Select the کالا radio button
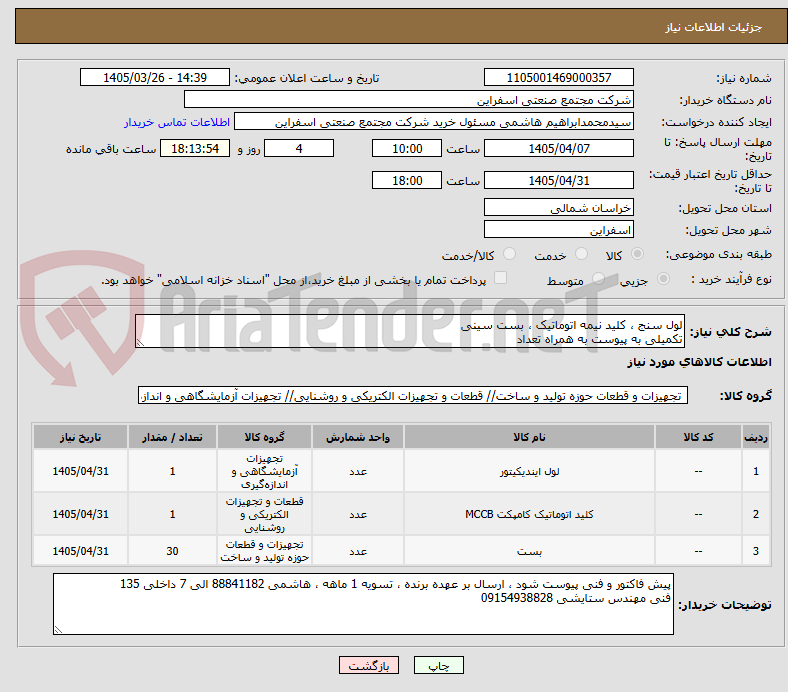 click(637, 254)
